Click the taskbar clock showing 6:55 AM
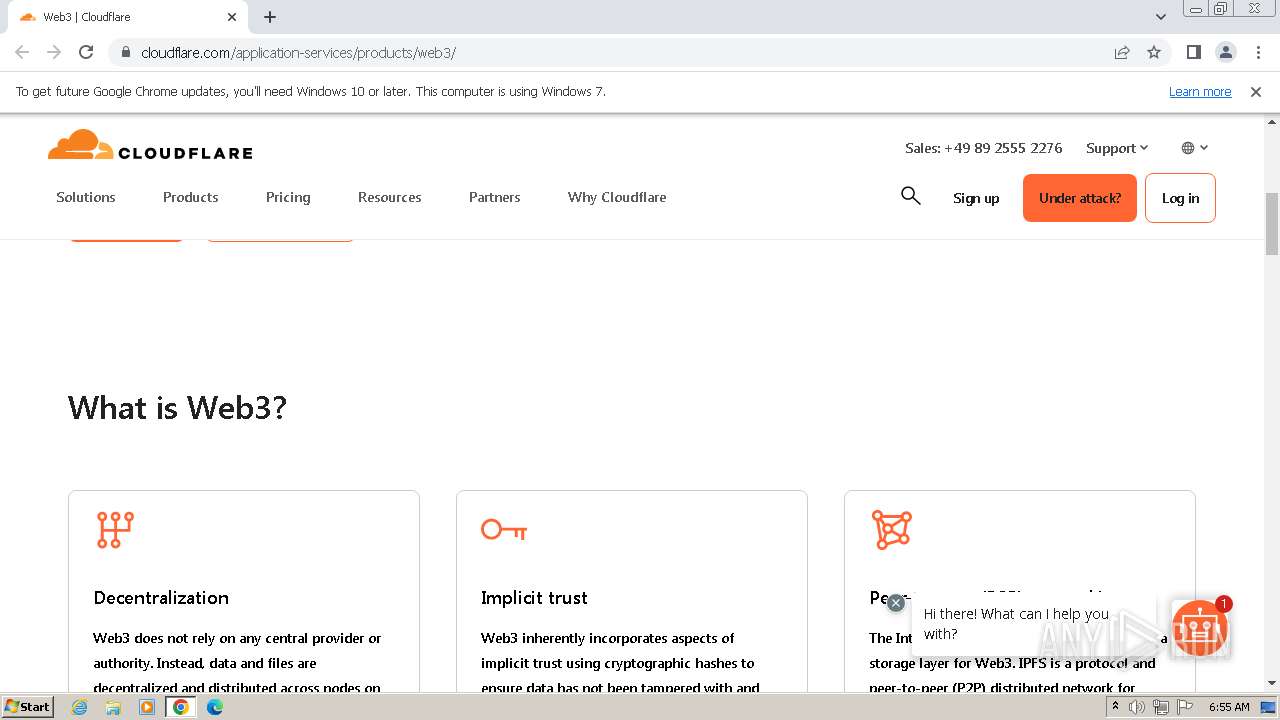This screenshot has width=1280, height=720. [x=1229, y=707]
